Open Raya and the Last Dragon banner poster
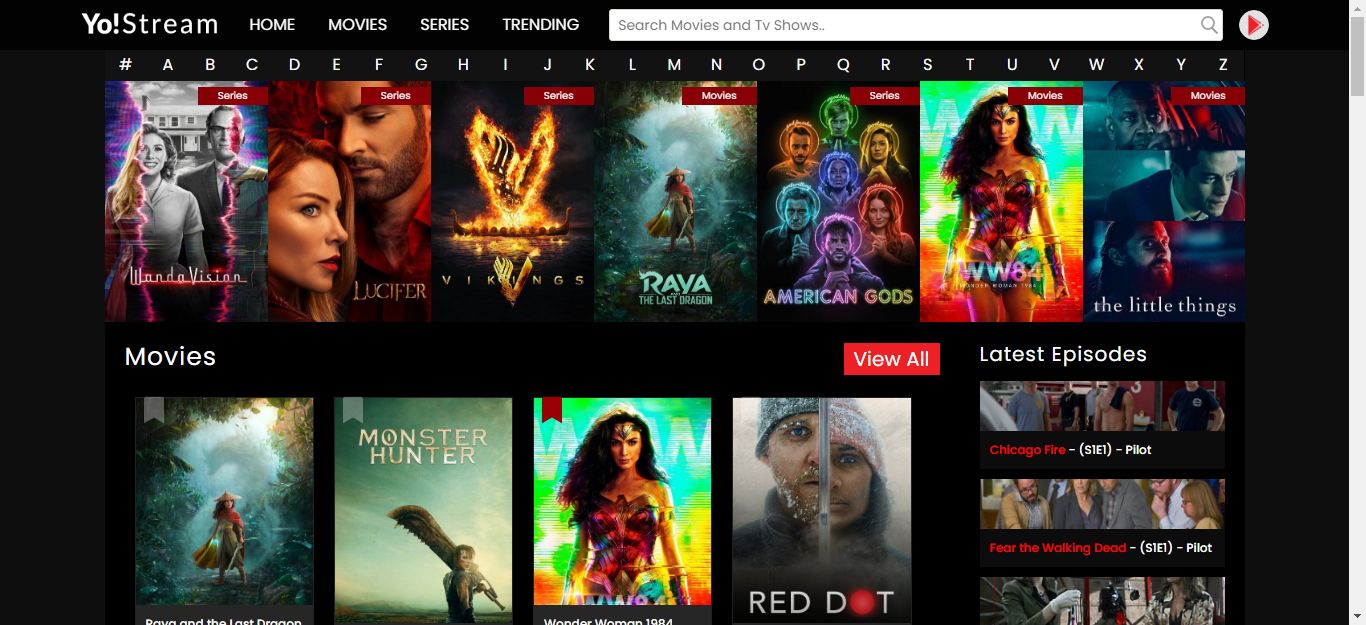This screenshot has height=625, width=1366. click(x=675, y=201)
